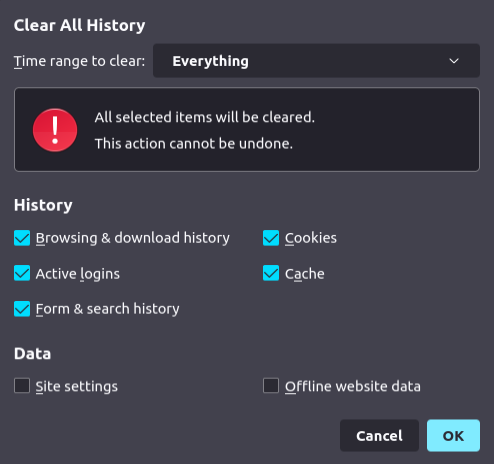Uncheck the Cookies checkbox
The height and width of the screenshot is (464, 494).
pos(271,238)
